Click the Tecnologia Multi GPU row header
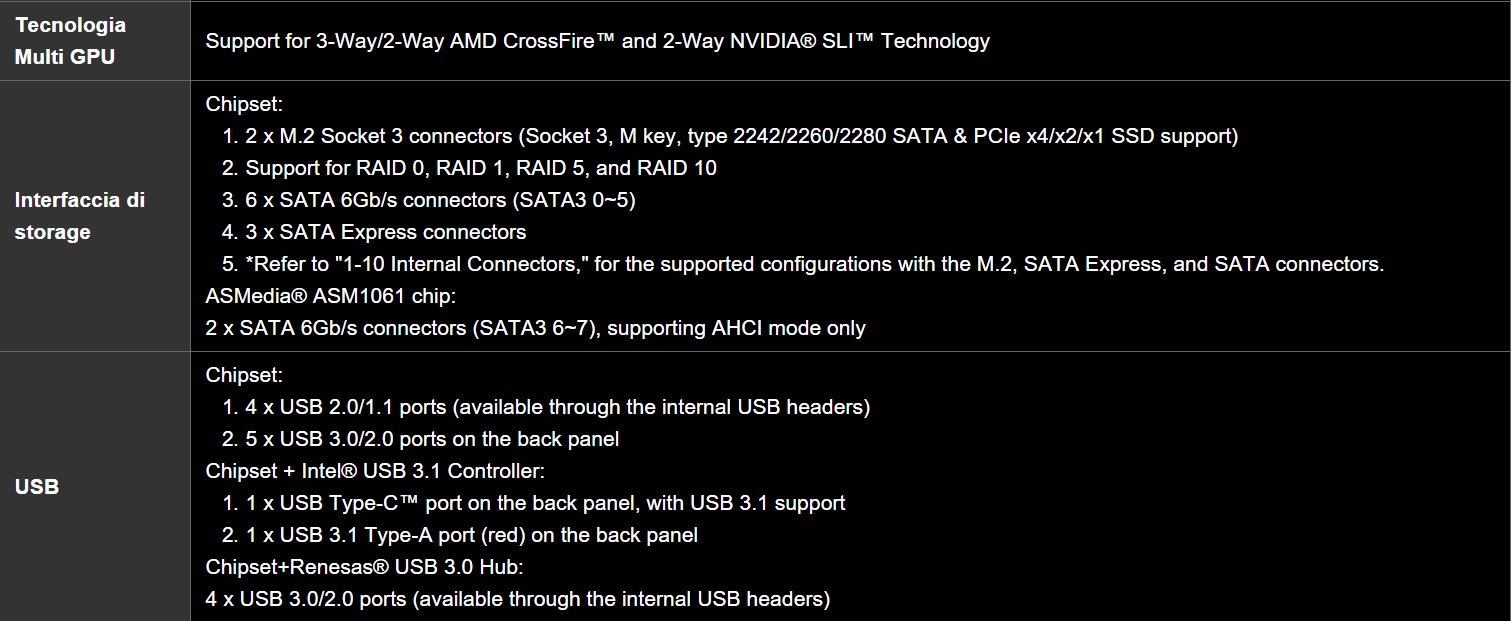The width and height of the screenshot is (1511, 621). pos(70,41)
